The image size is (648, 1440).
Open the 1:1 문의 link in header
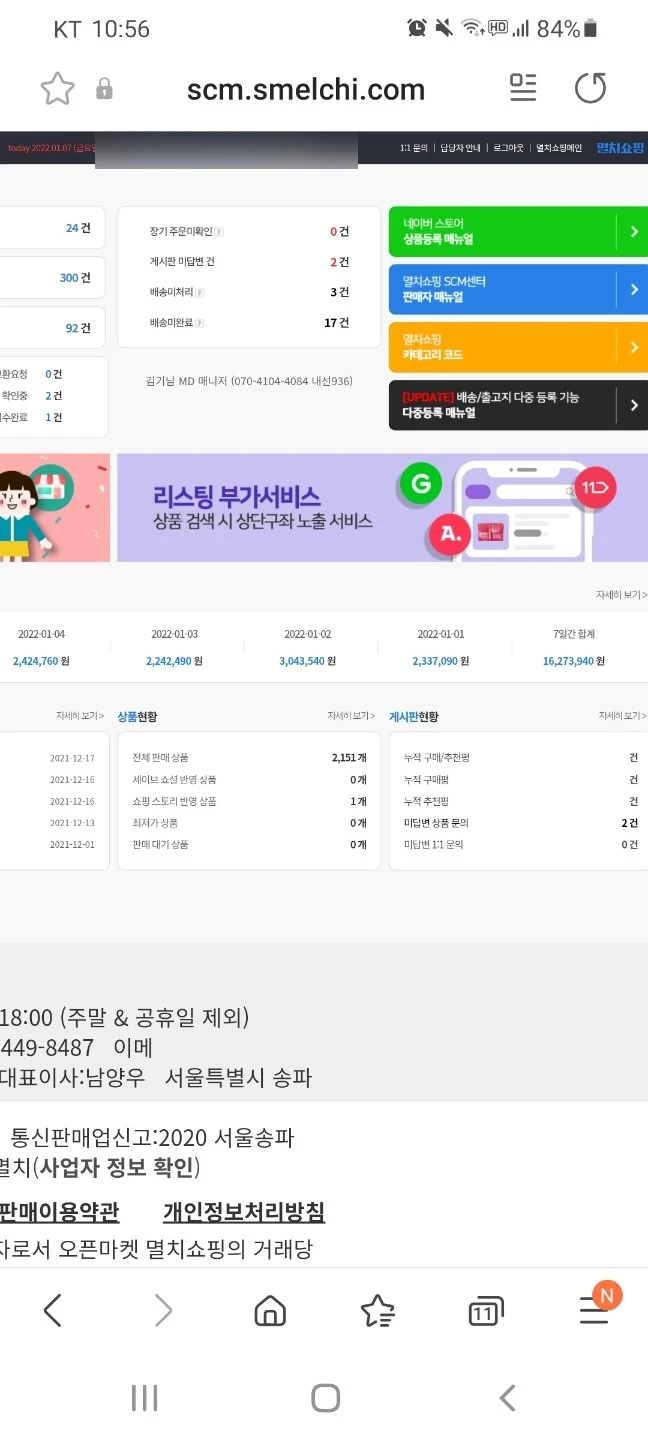tap(413, 148)
